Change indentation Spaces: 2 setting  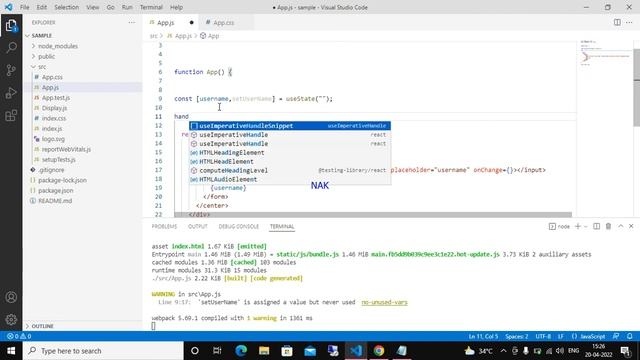tap(516, 336)
